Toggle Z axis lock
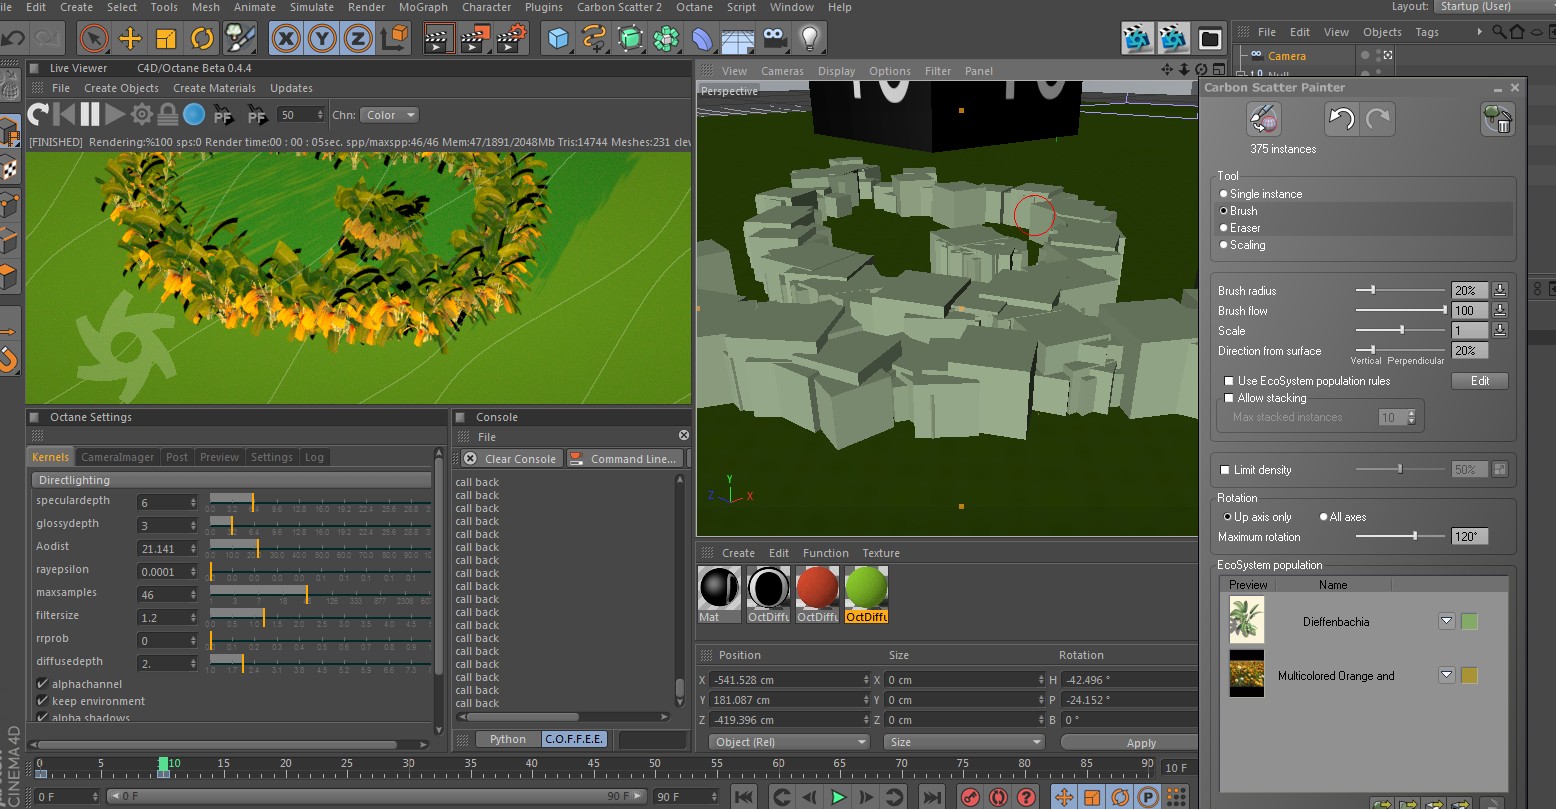The height and width of the screenshot is (809, 1556). pos(358,39)
